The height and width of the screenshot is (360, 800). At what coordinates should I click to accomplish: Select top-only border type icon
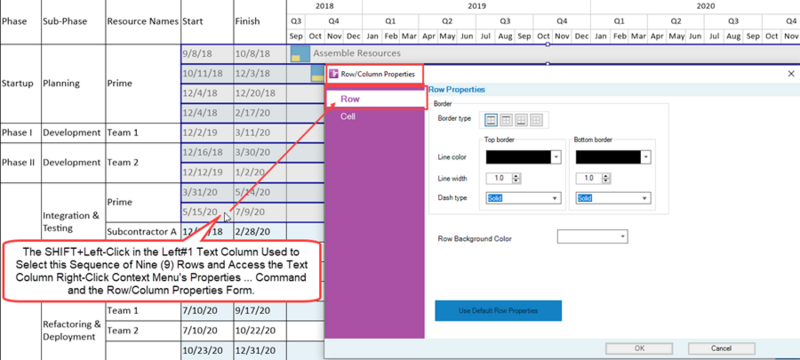[506, 120]
